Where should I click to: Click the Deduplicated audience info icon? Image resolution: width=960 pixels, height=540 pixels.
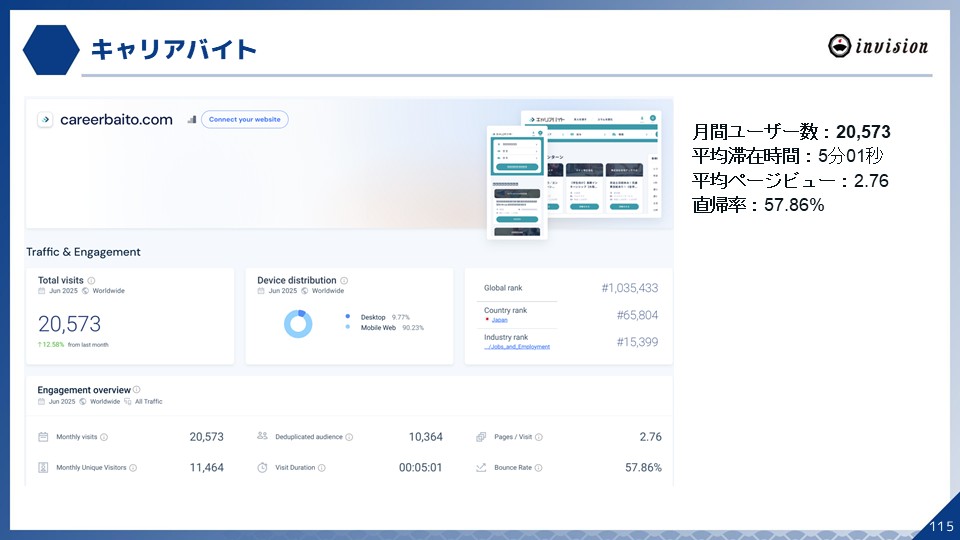click(x=349, y=437)
